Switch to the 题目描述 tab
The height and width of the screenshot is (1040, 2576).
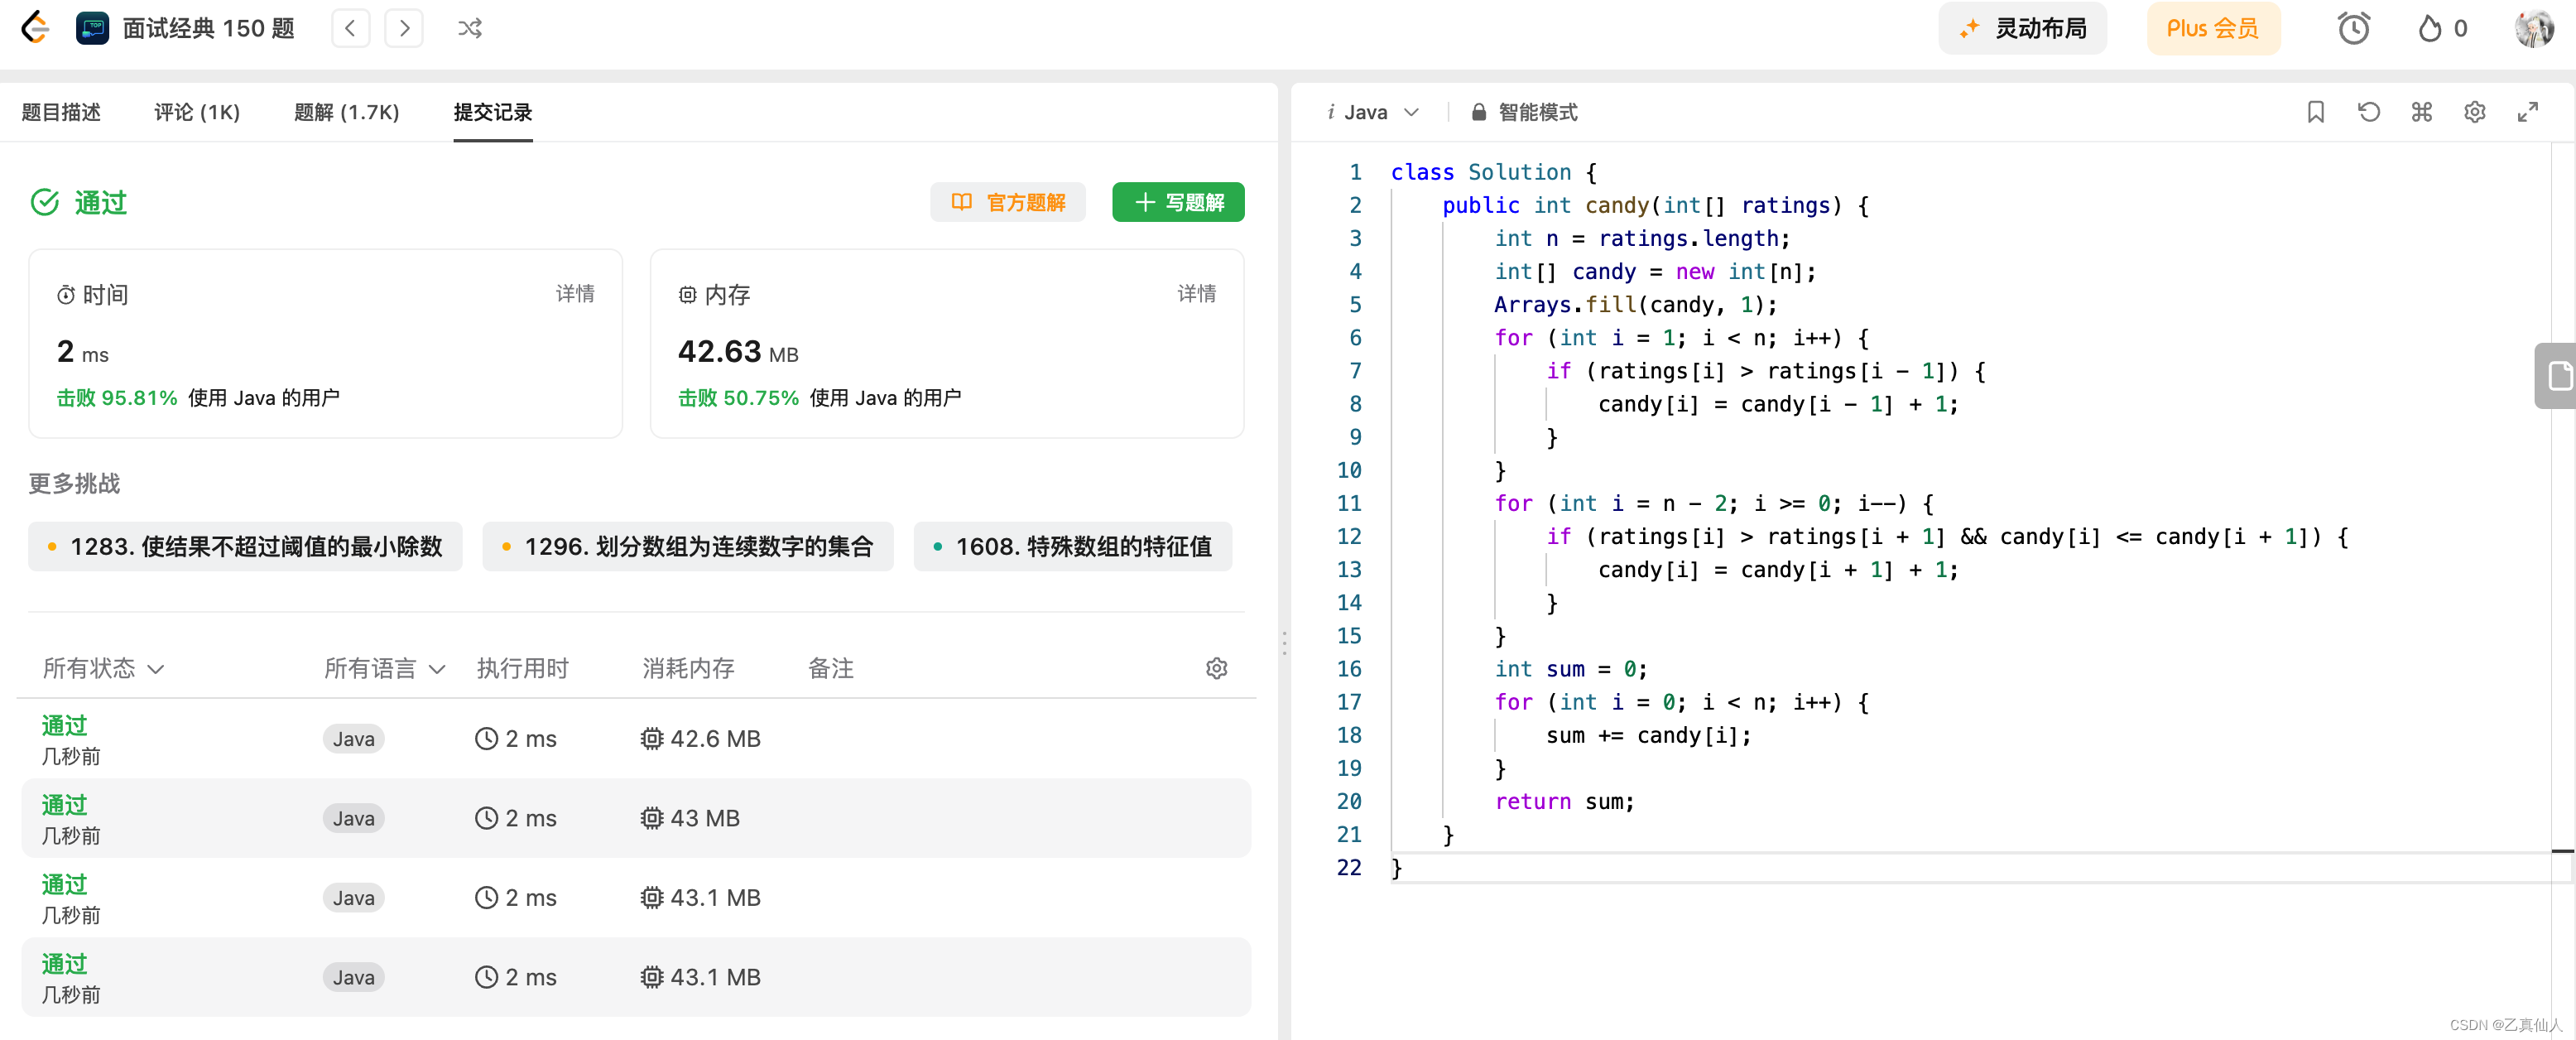pos(61,112)
